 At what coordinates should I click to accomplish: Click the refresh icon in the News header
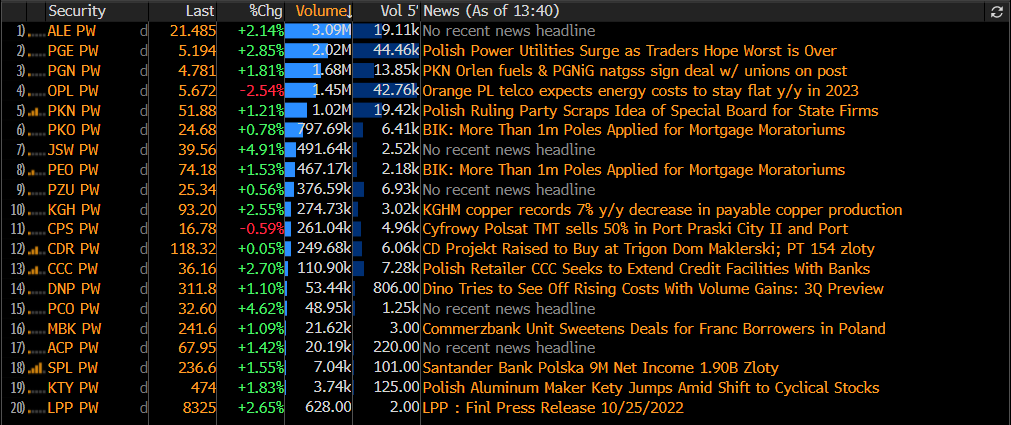[x=996, y=11]
